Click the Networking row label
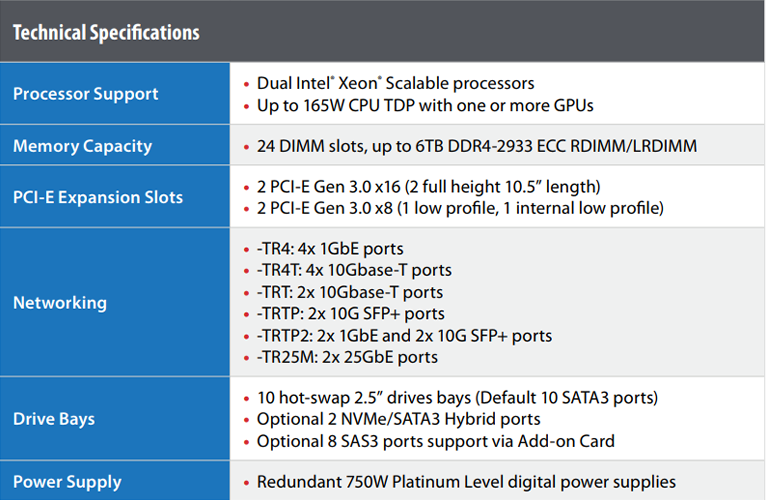766x500 pixels. pos(60,303)
